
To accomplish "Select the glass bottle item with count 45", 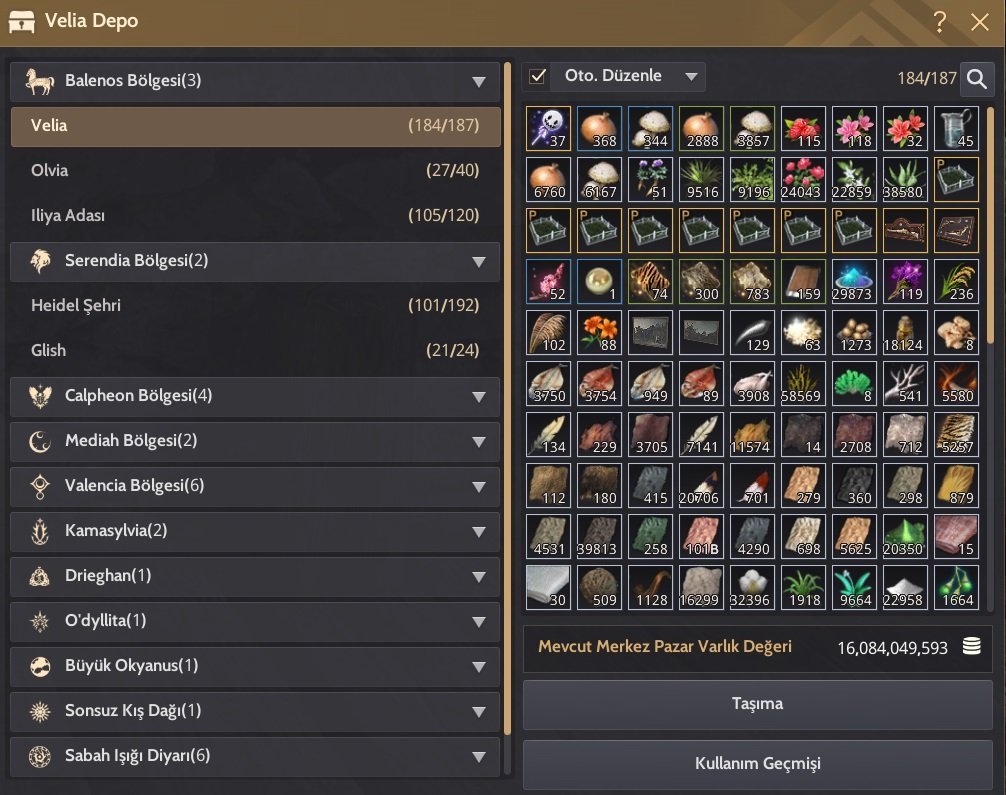I will [956, 129].
